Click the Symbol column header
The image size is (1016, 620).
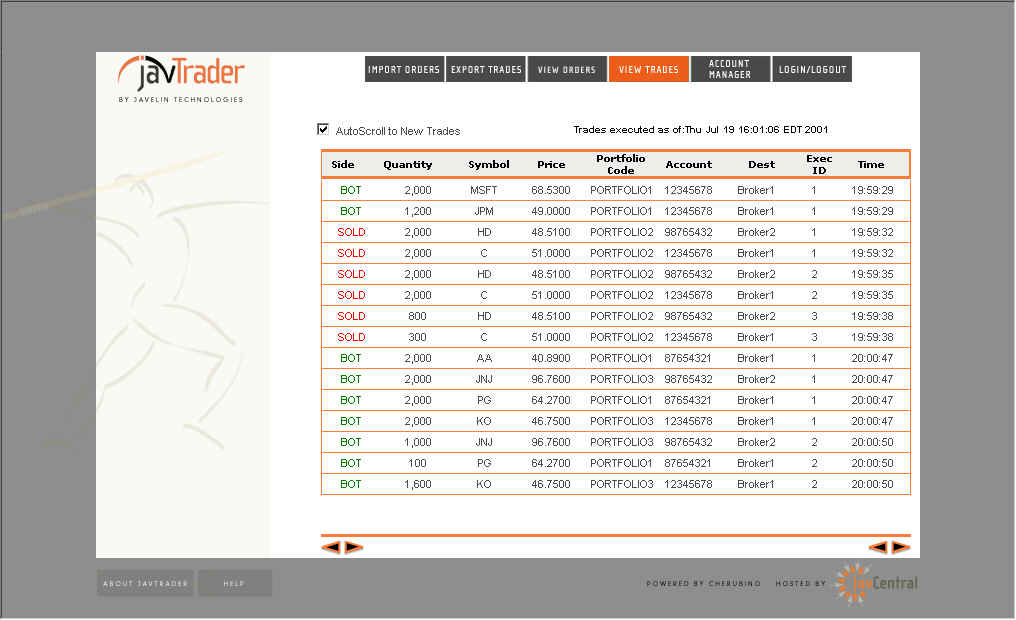pos(489,165)
